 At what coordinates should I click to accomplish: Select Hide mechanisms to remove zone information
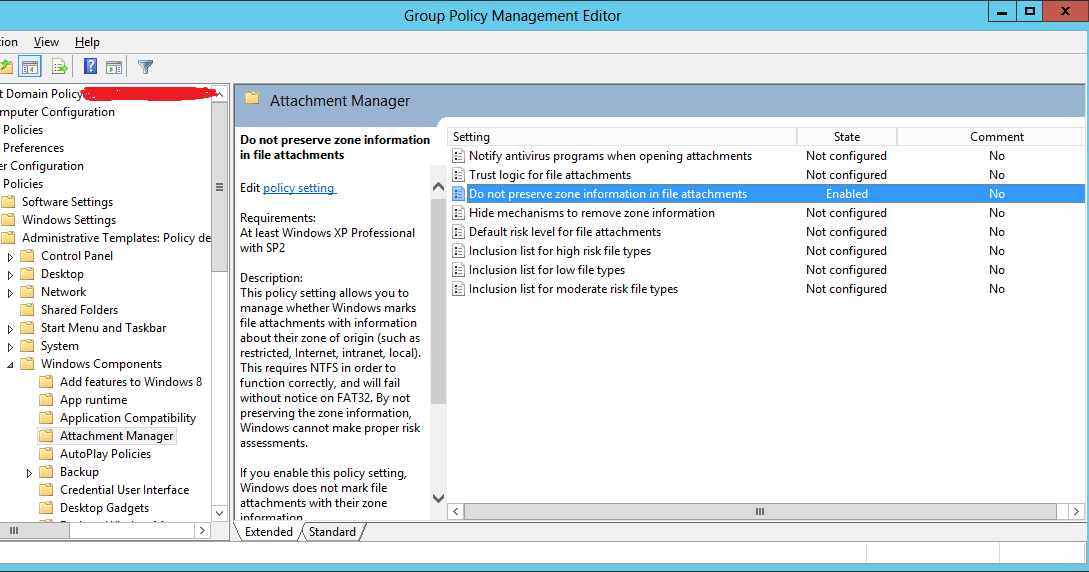[592, 213]
